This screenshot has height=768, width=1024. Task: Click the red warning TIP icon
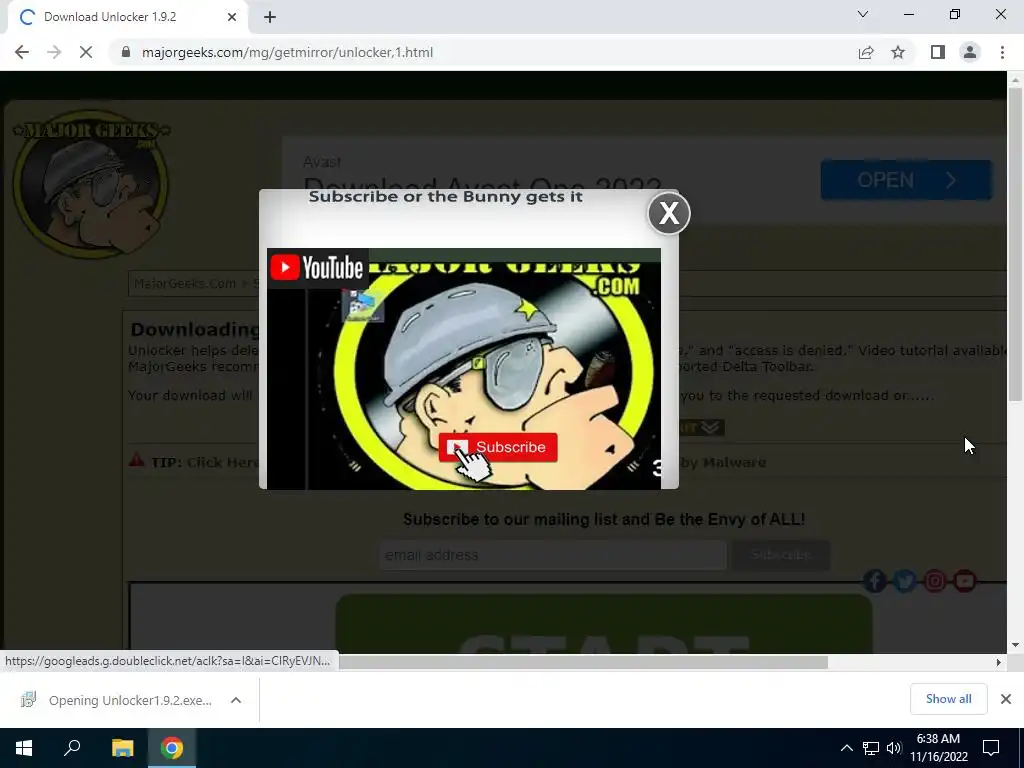(136, 460)
